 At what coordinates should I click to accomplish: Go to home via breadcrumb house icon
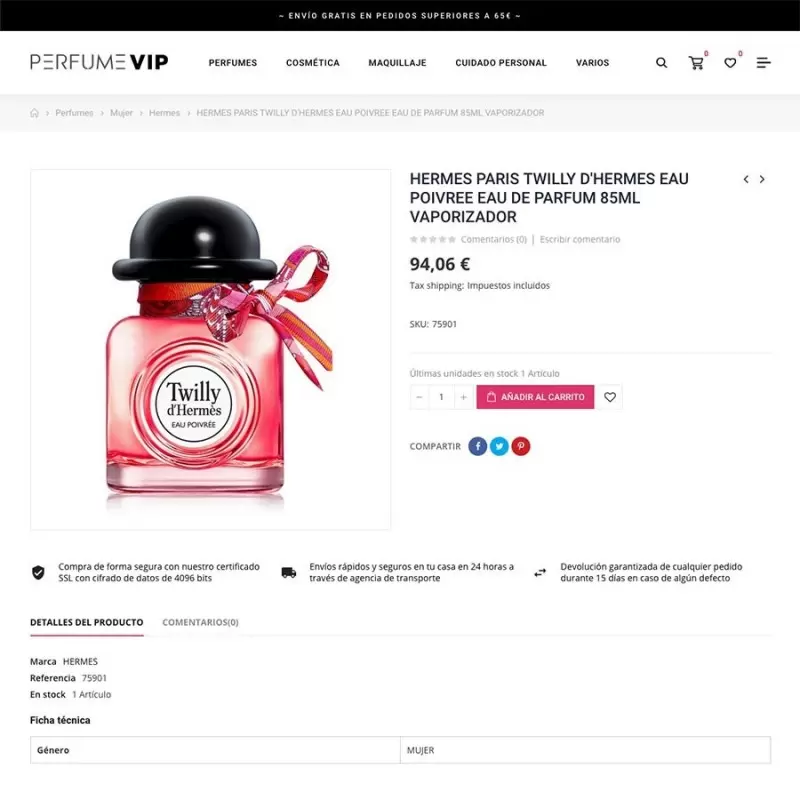[34, 113]
